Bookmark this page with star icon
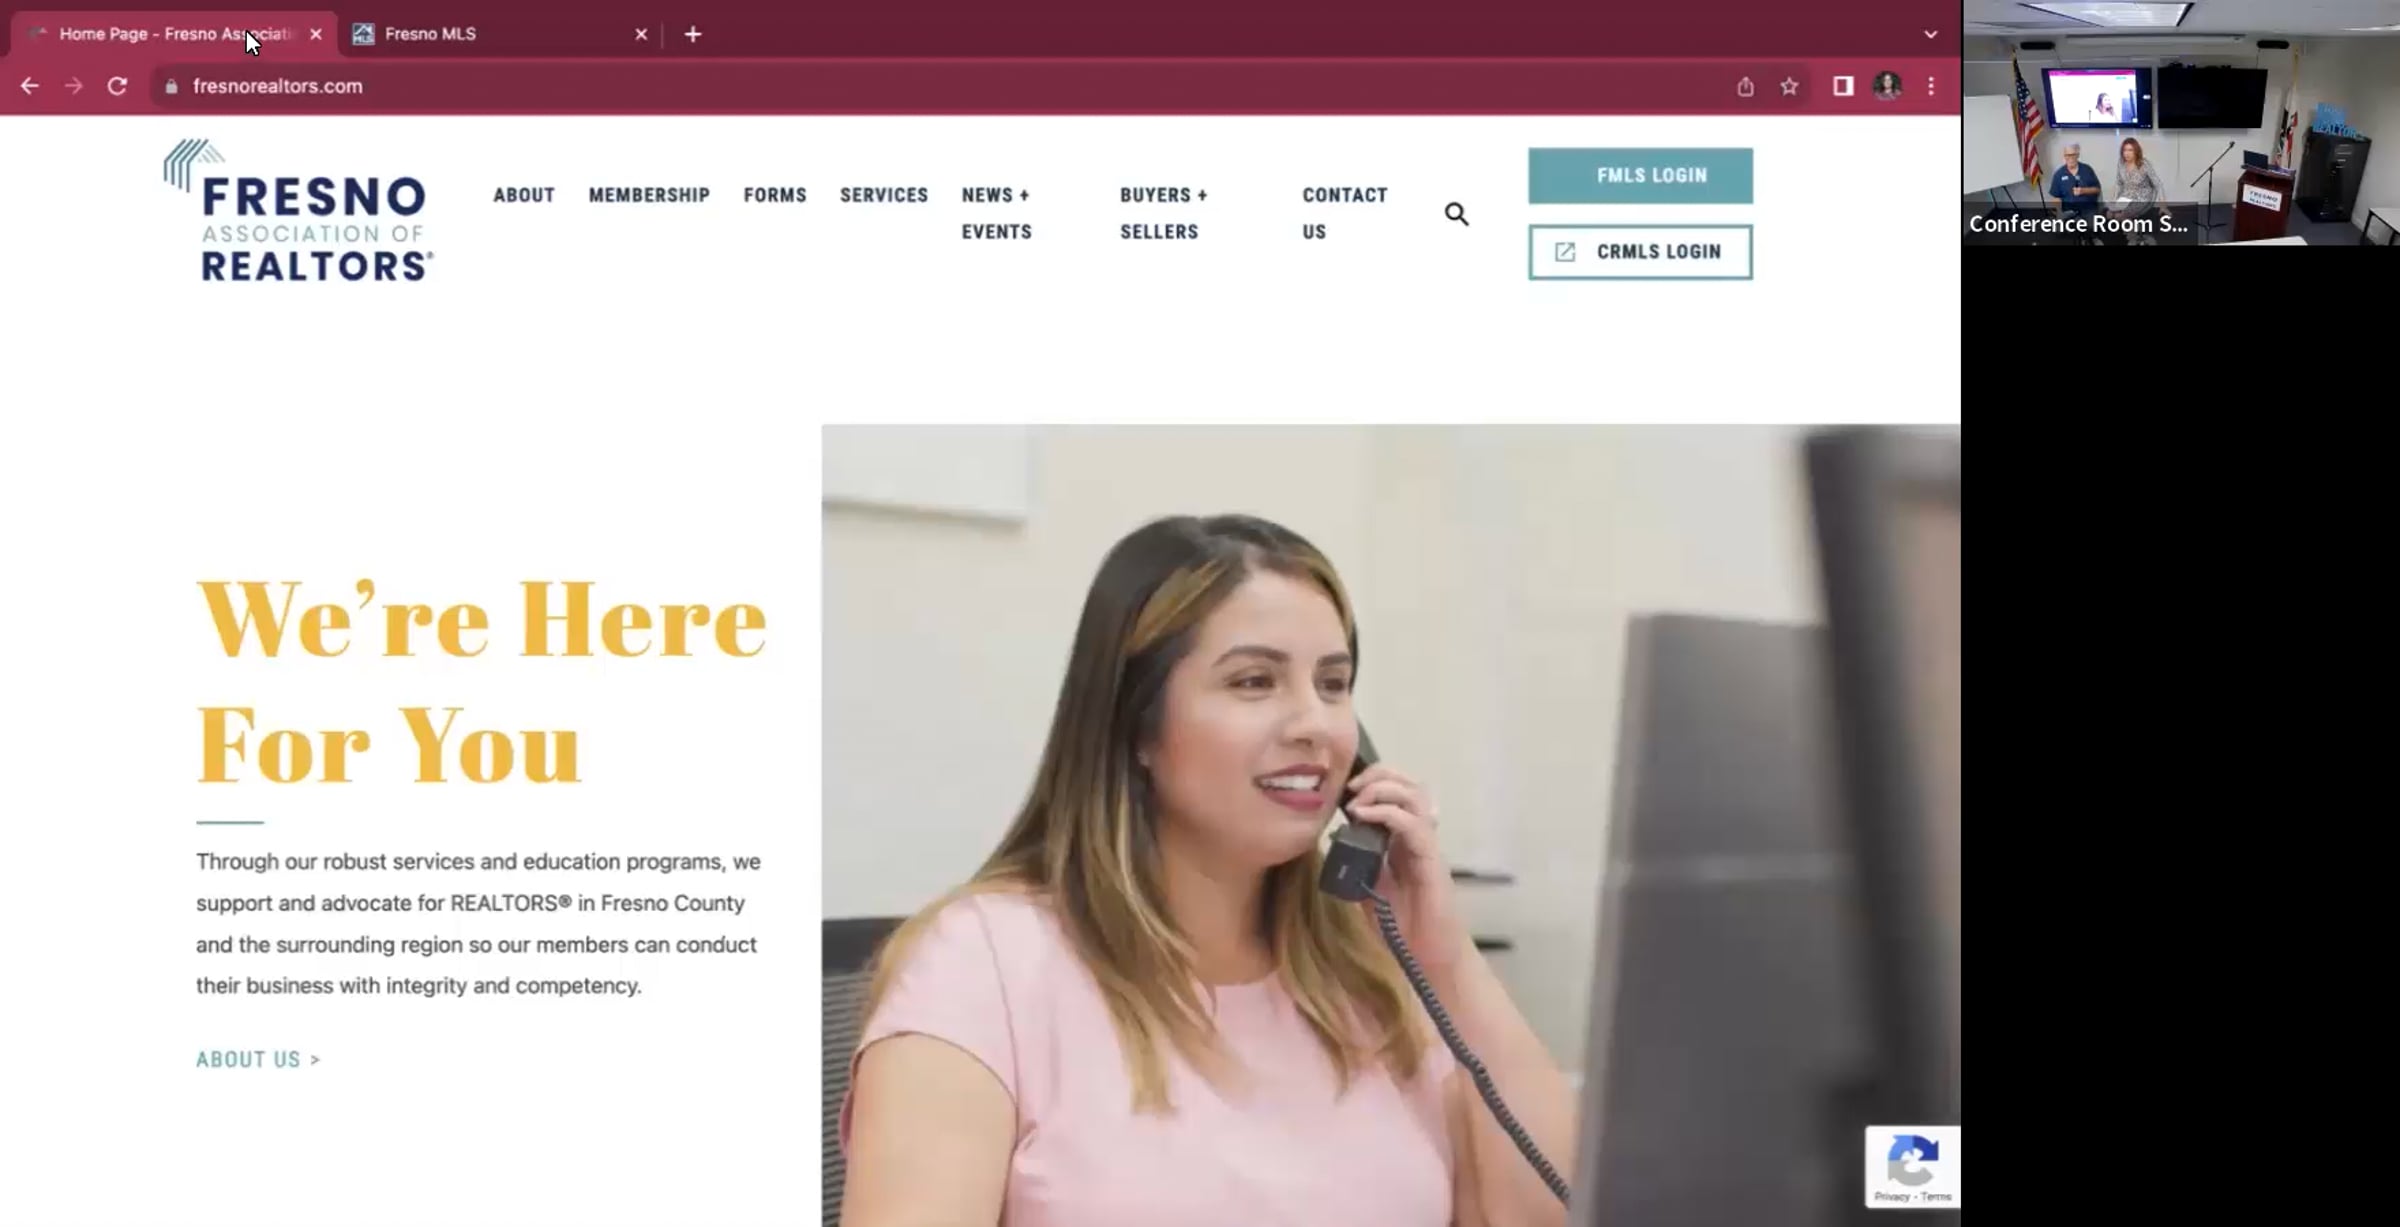This screenshot has height=1227, width=2400. [x=1789, y=86]
